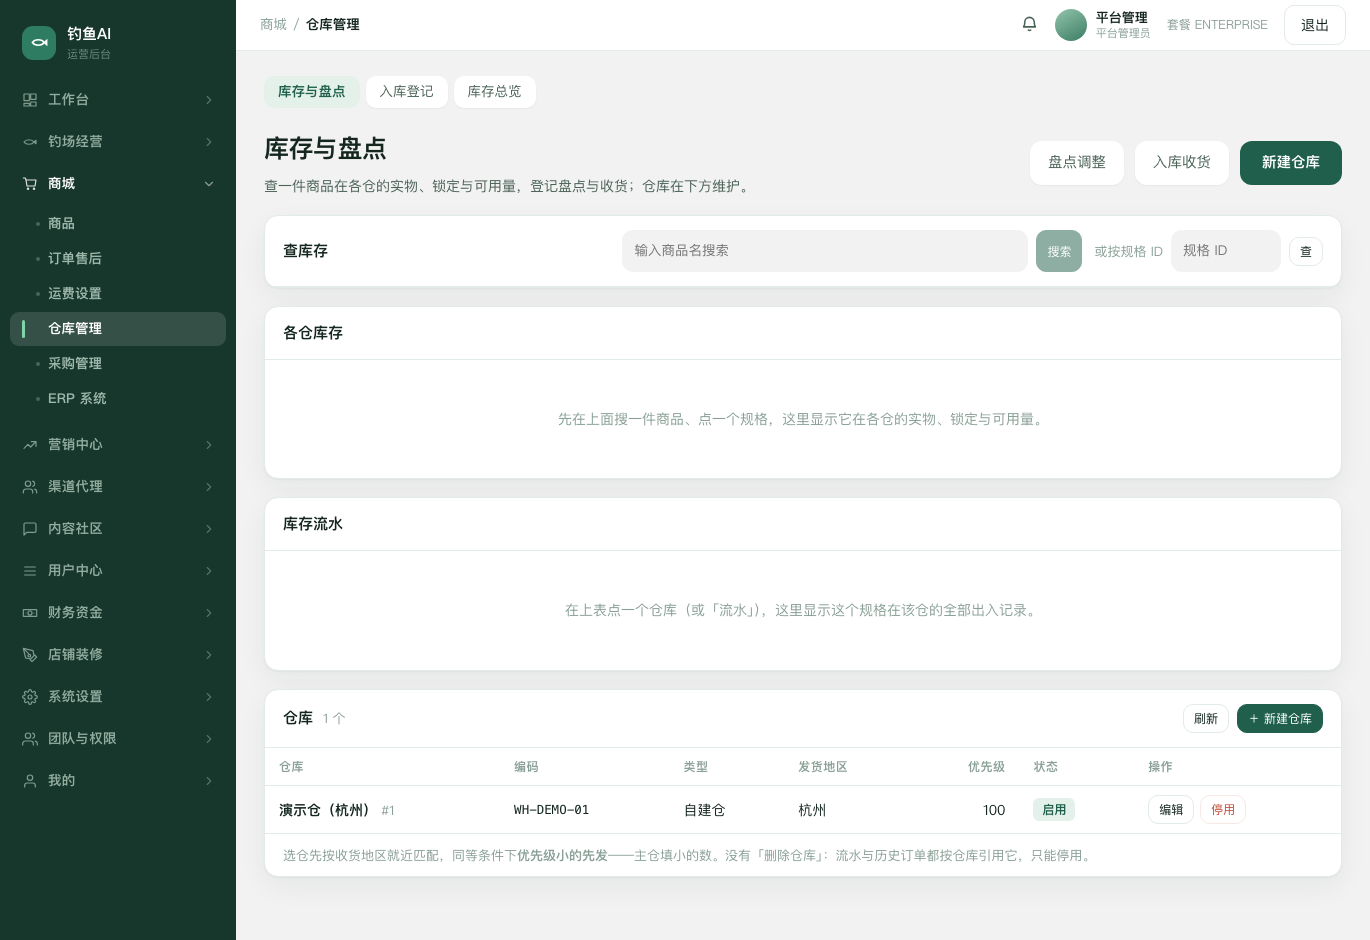
Task: Focus the 输入商品名搜索 input field
Action: click(825, 251)
